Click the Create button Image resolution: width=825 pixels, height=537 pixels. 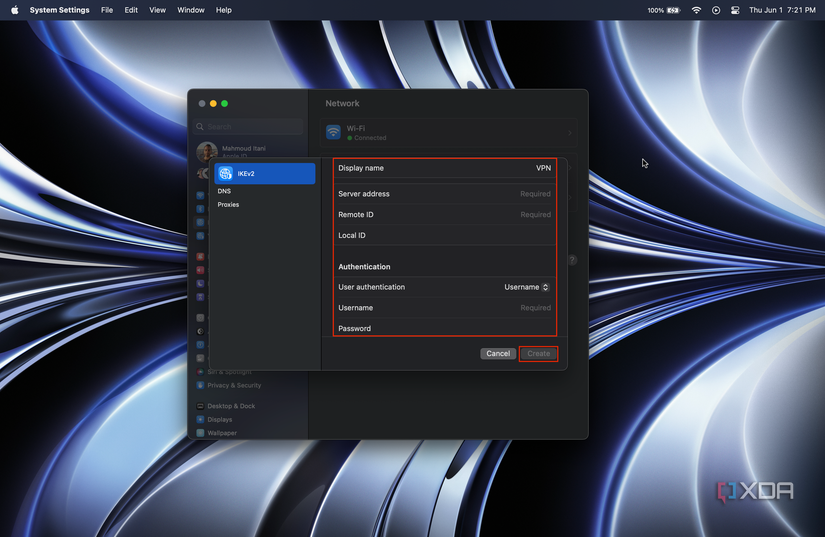tap(538, 354)
